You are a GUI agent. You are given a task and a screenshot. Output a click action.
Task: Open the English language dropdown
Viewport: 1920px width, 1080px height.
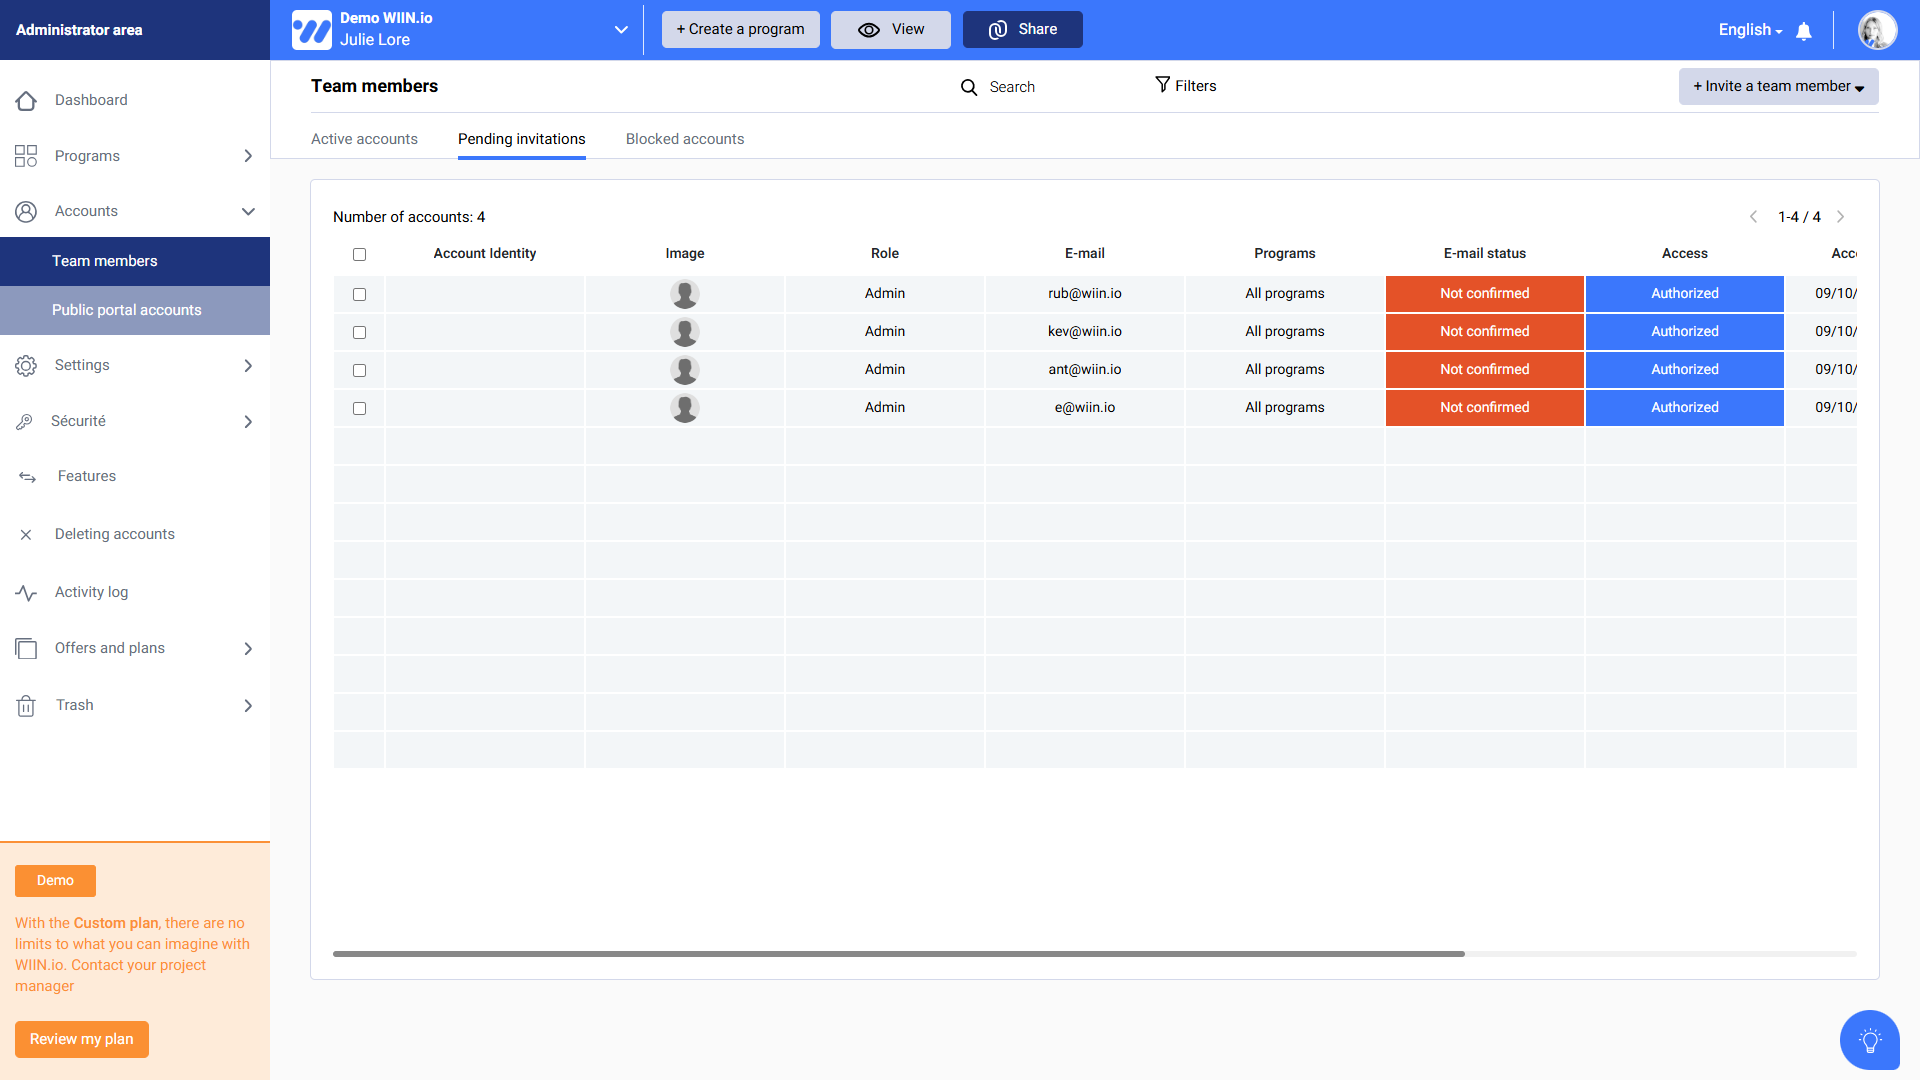point(1750,30)
